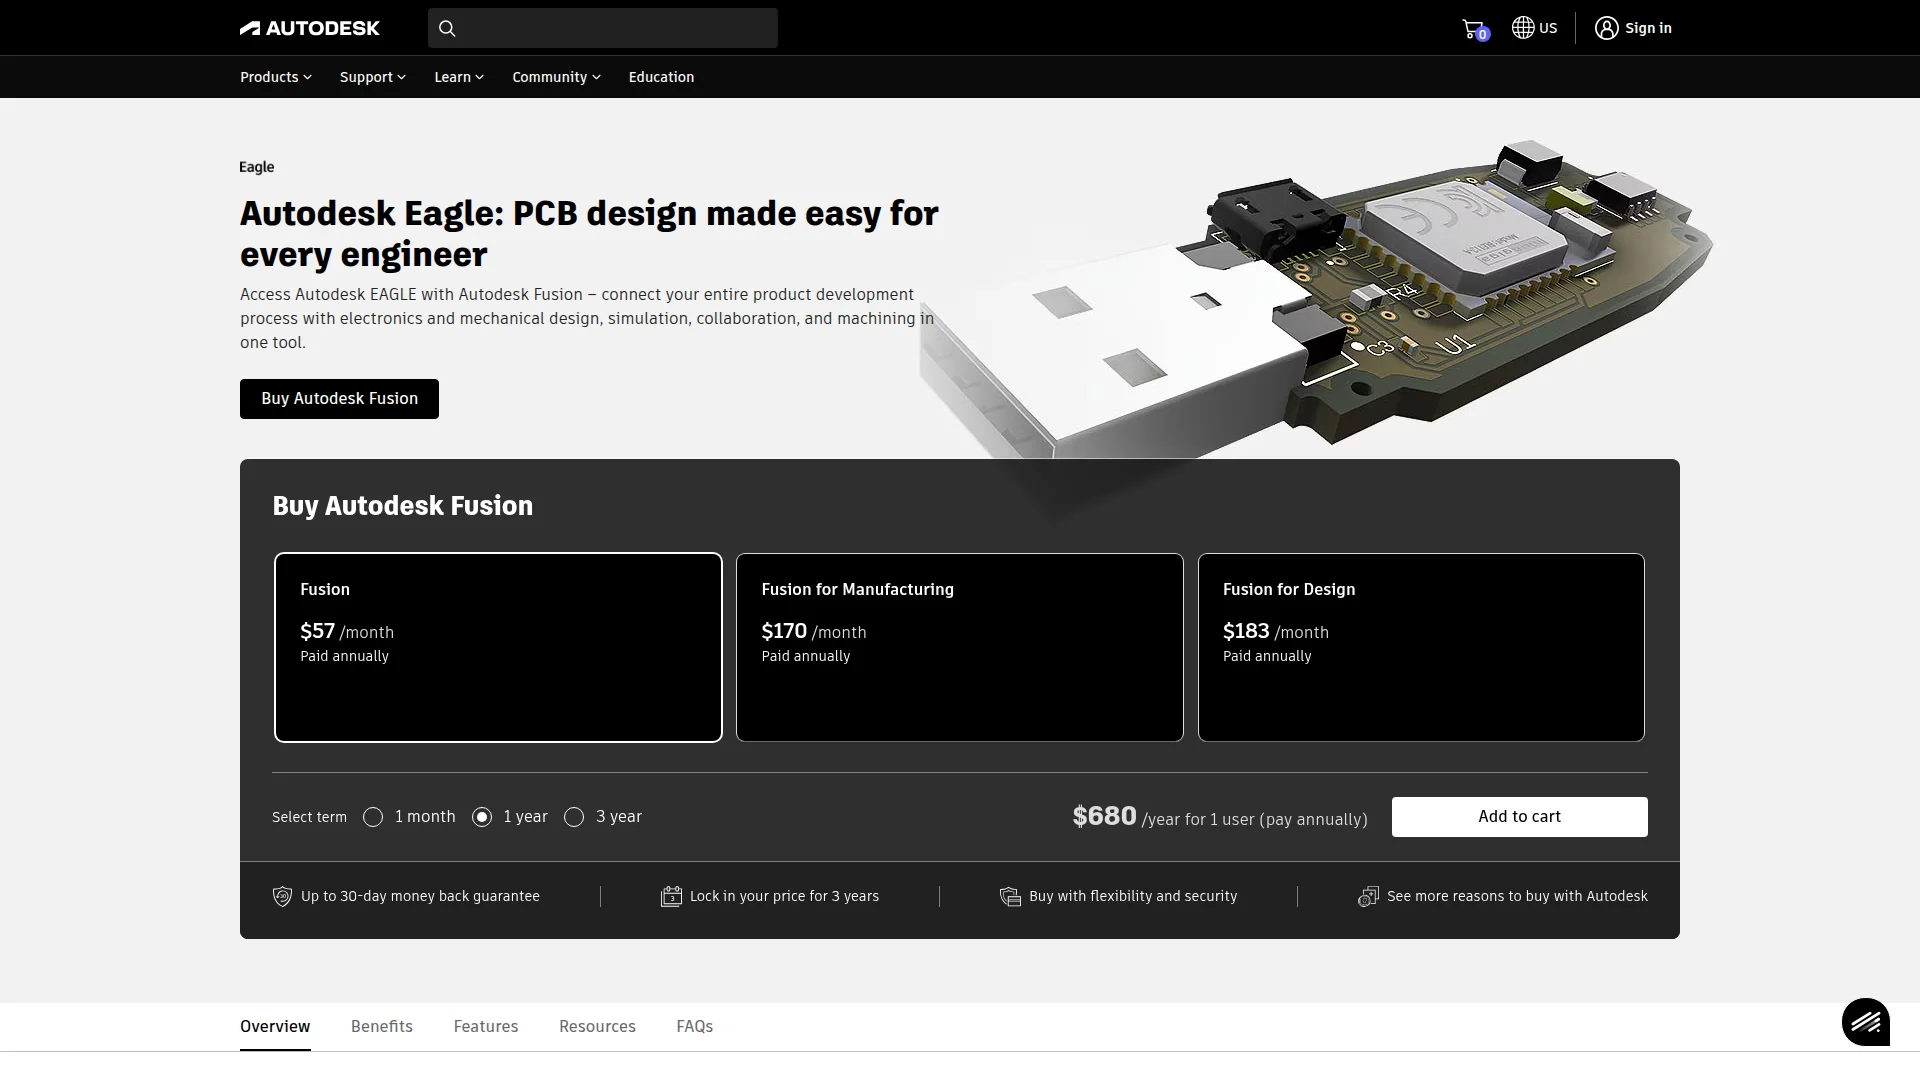
Task: Switch to the Overview tab
Action: (275, 1026)
